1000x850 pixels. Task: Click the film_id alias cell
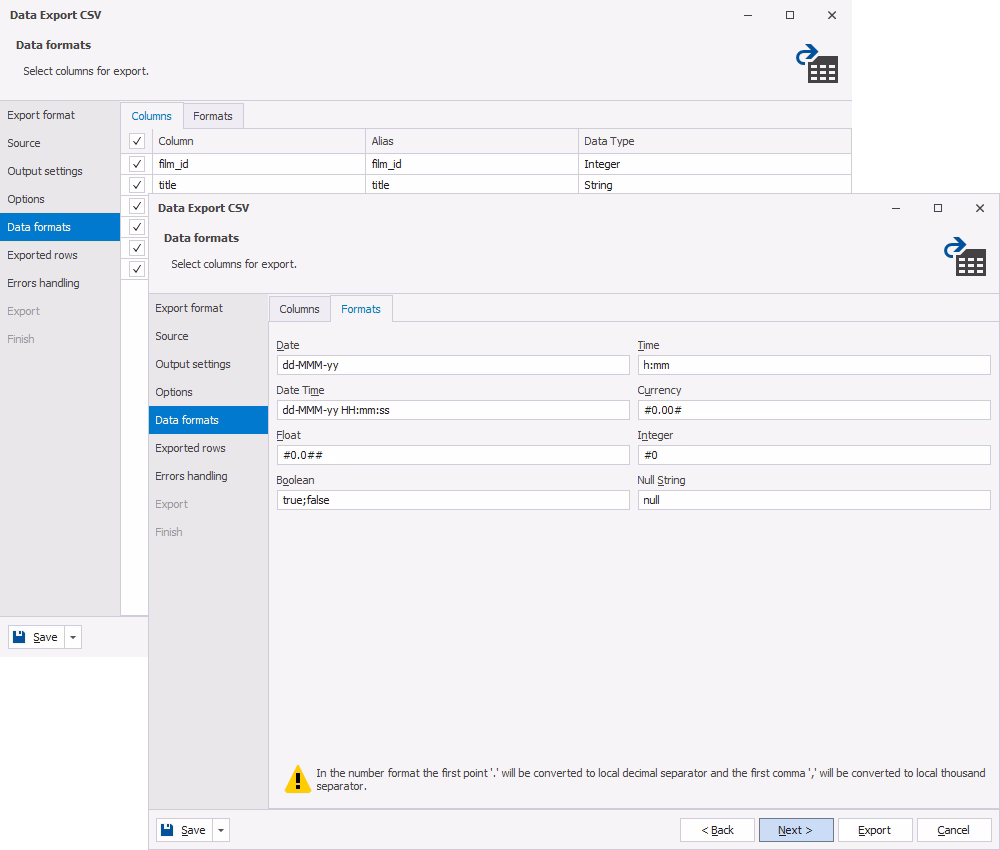click(x=472, y=164)
